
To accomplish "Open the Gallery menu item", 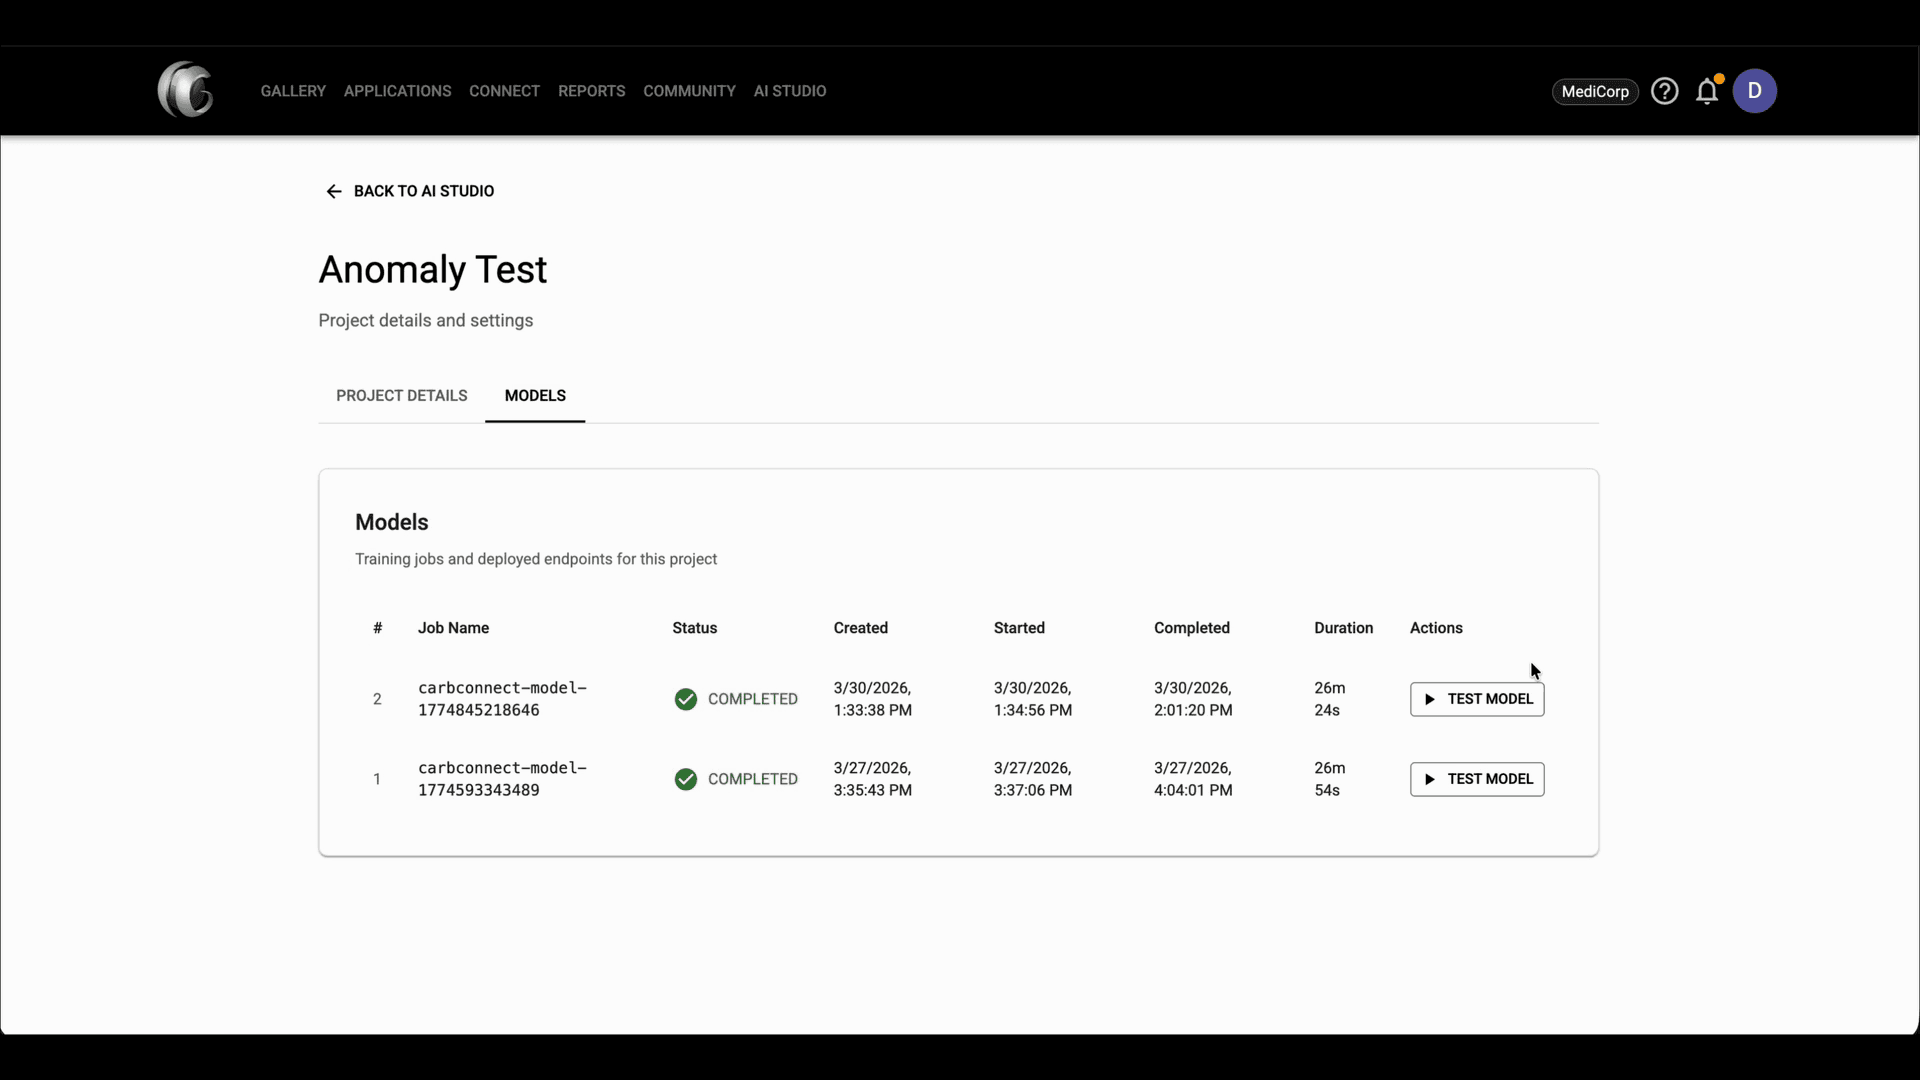I will point(293,91).
